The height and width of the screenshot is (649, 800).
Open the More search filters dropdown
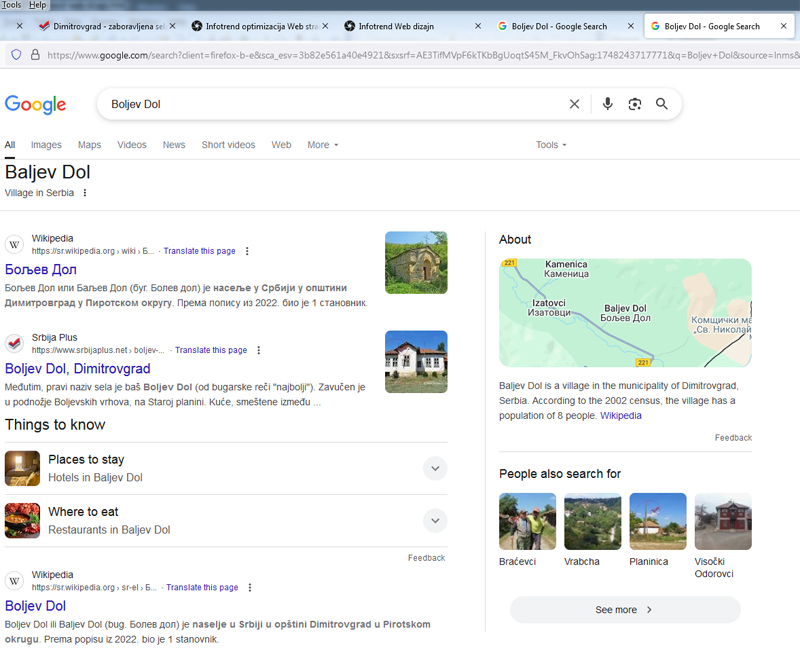tap(322, 145)
